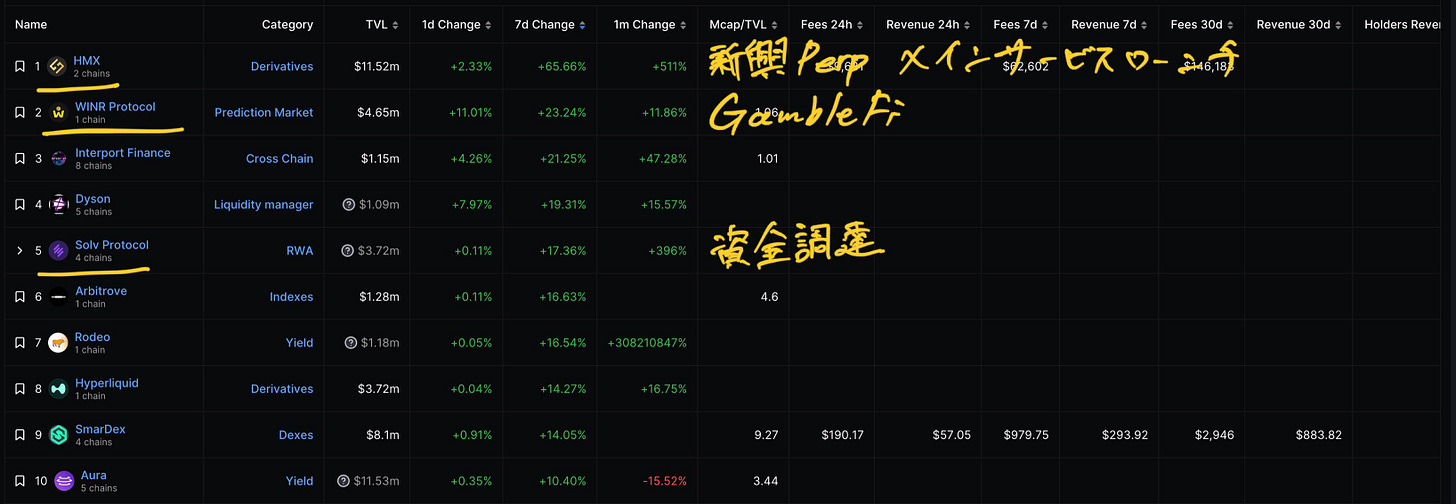
Task: Sort table by Fees 7d column
Action: [x=1021, y=25]
